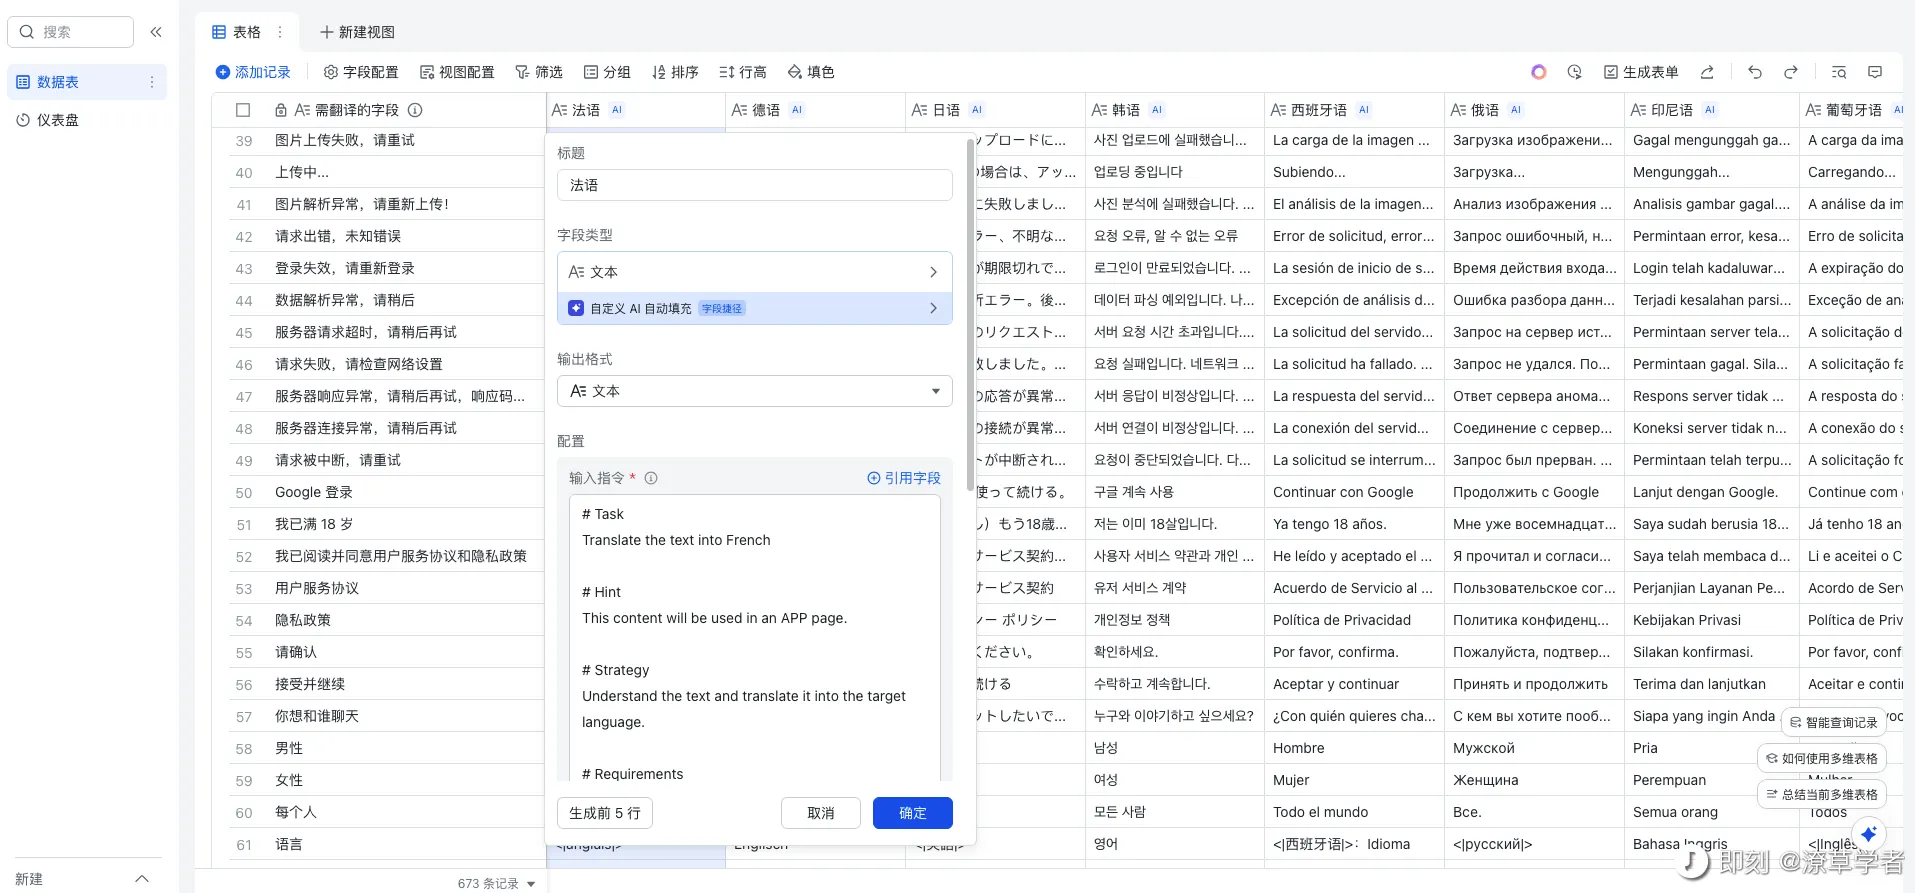Click the 标题 input field containing 法语
The image size is (1915, 893).
(x=754, y=185)
